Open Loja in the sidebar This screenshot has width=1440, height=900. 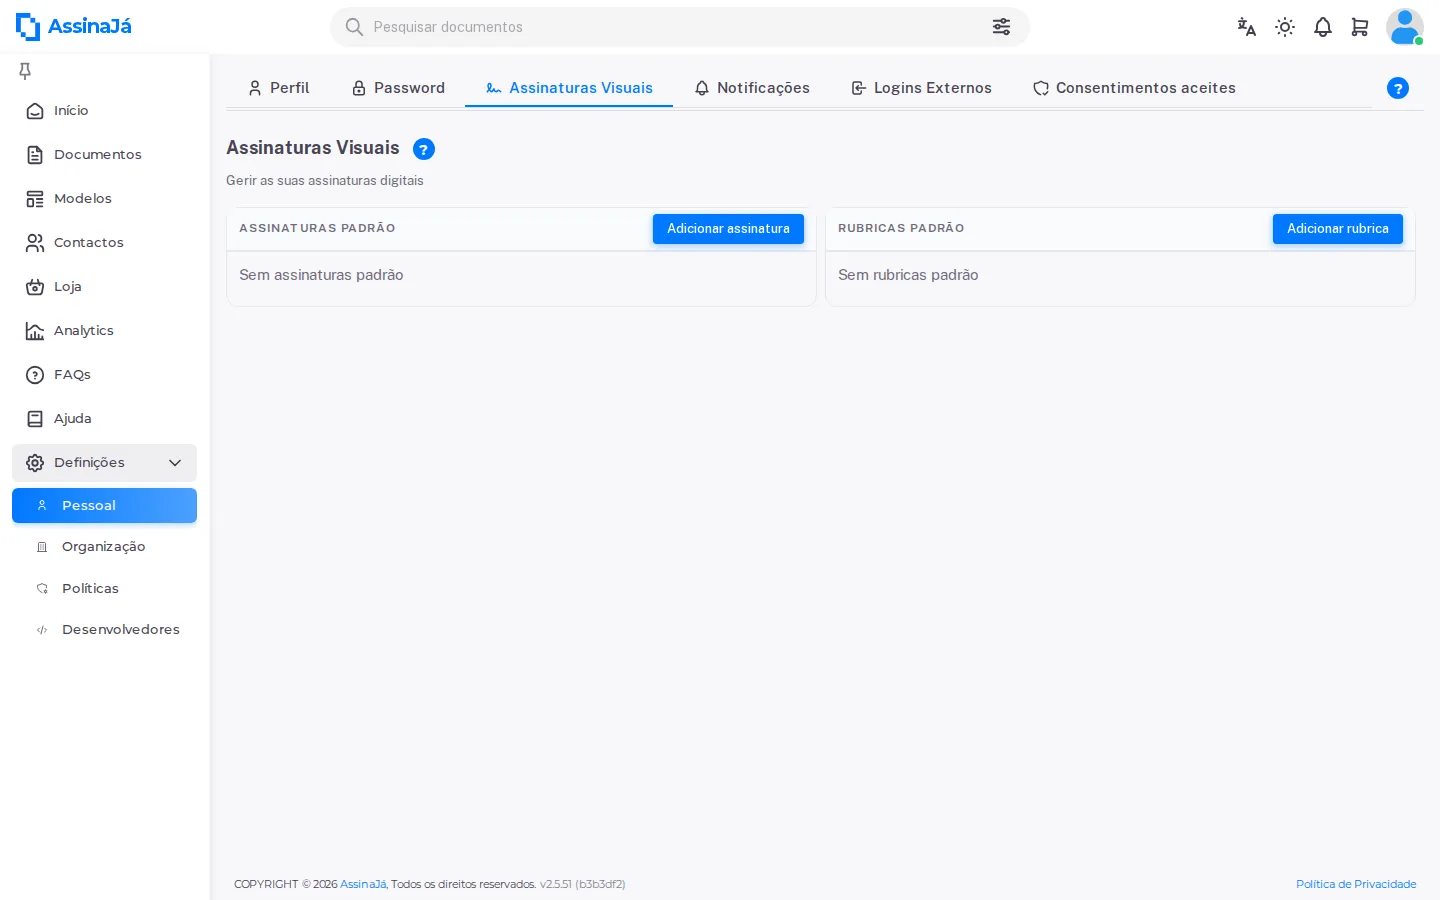click(x=104, y=287)
